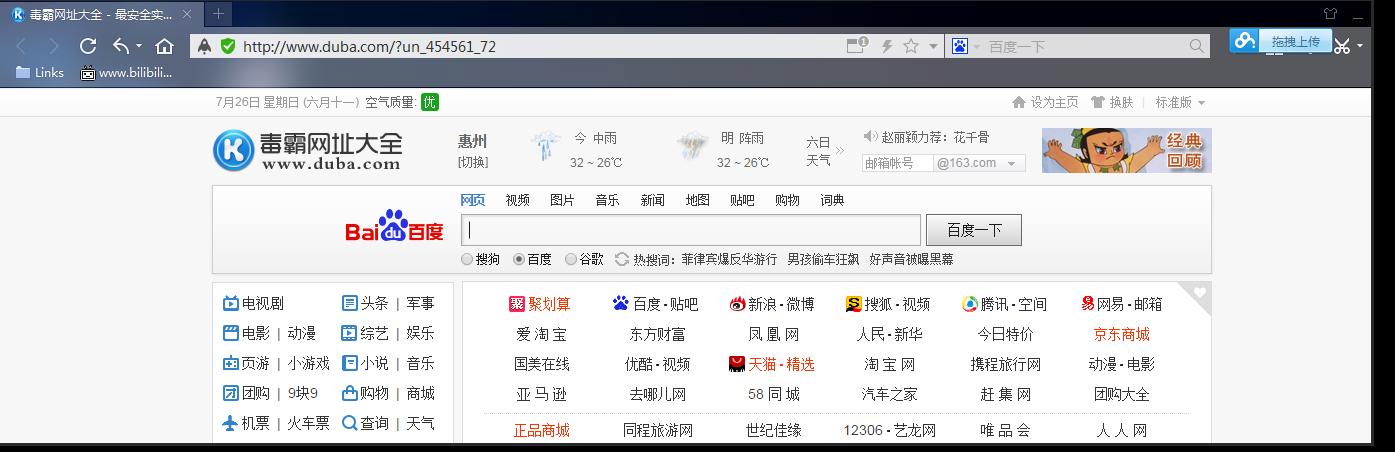Viewport: 1395px width, 452px height.
Task: Click the undo closed tab arrow icon
Action: [121, 46]
